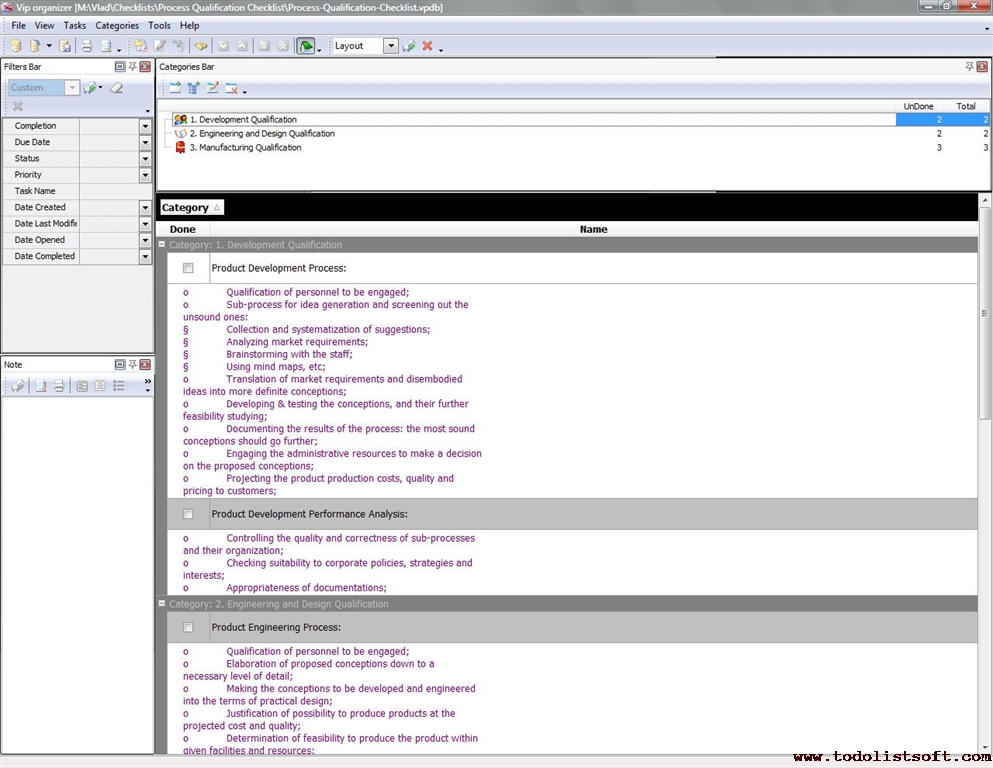This screenshot has height=768, width=993.
Task: Click the bullet list icon in Note panel
Action: tap(118, 386)
